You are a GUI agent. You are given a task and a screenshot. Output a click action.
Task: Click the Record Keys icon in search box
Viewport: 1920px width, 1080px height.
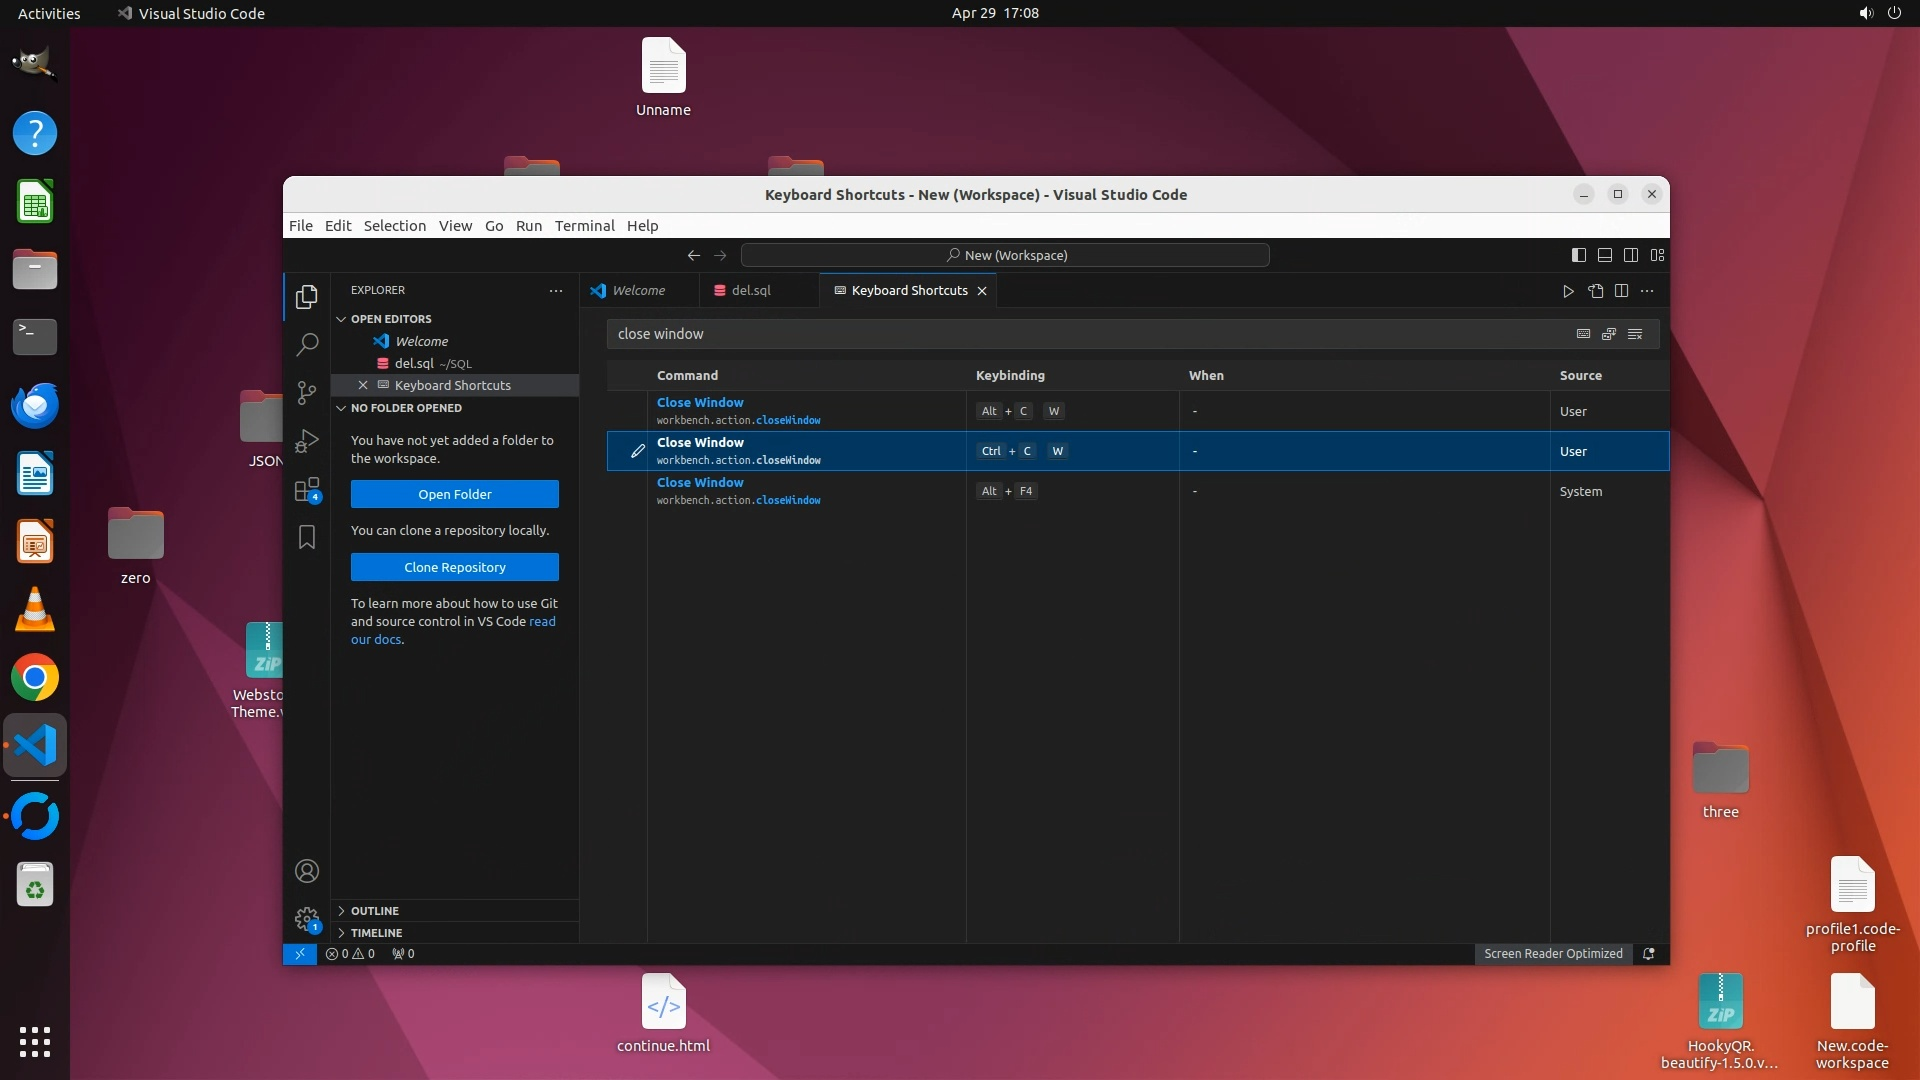pyautogui.click(x=1583, y=334)
